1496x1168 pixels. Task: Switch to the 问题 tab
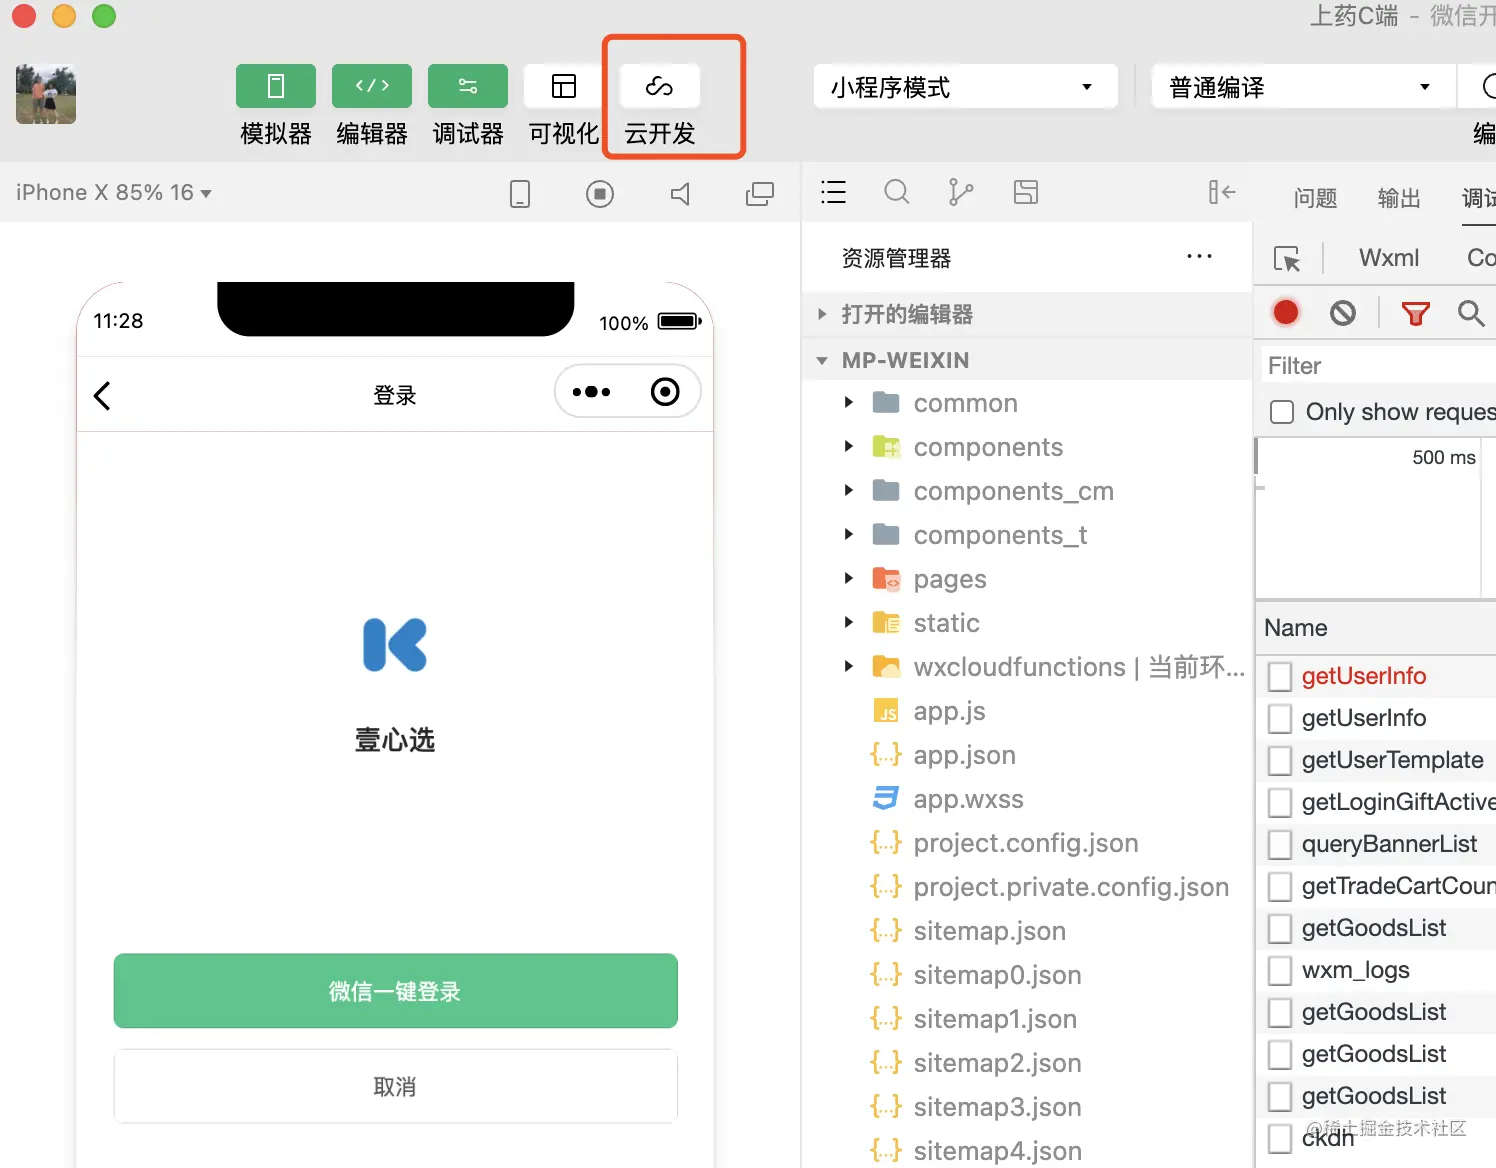point(1315,198)
